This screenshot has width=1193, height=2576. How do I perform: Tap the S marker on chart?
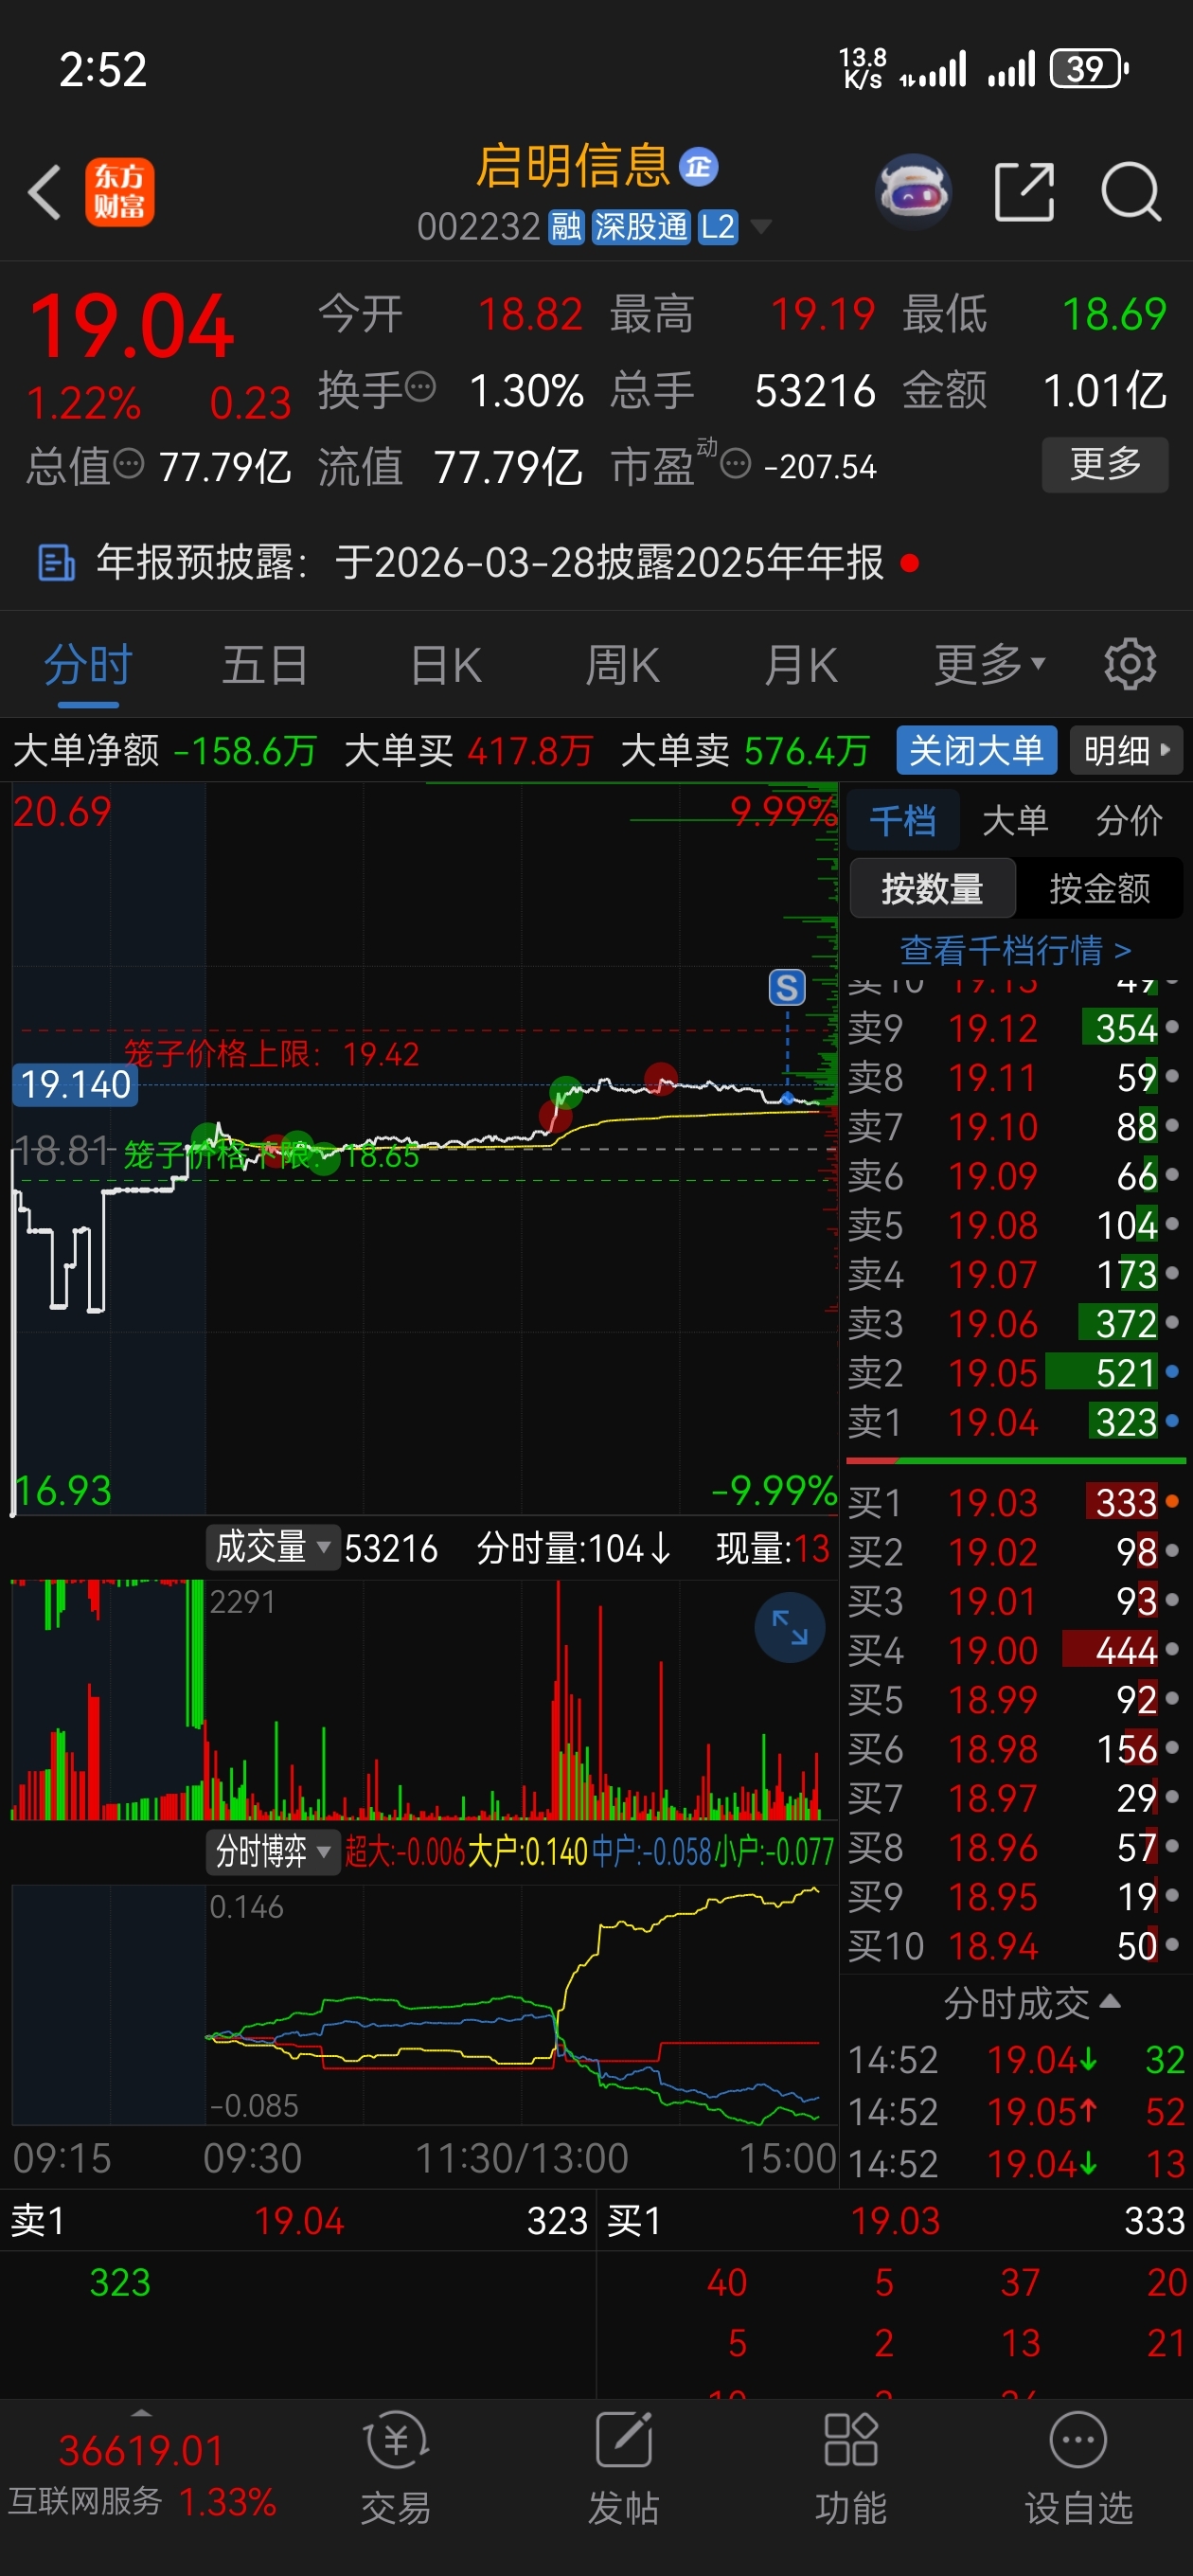coord(787,987)
